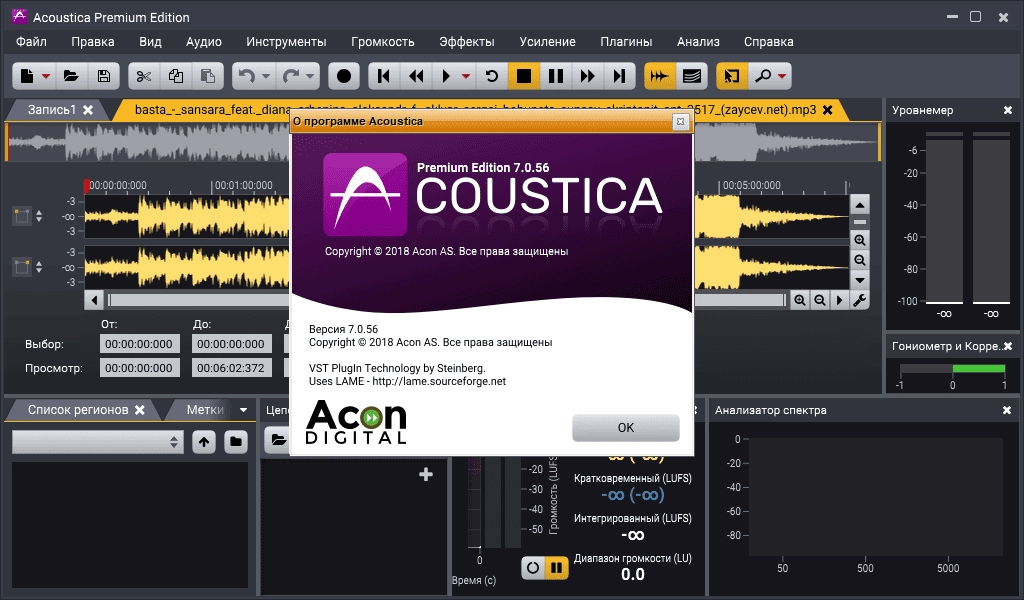1024x600 pixels.
Task: Close the О программе Acoustica dialog
Action: point(680,121)
